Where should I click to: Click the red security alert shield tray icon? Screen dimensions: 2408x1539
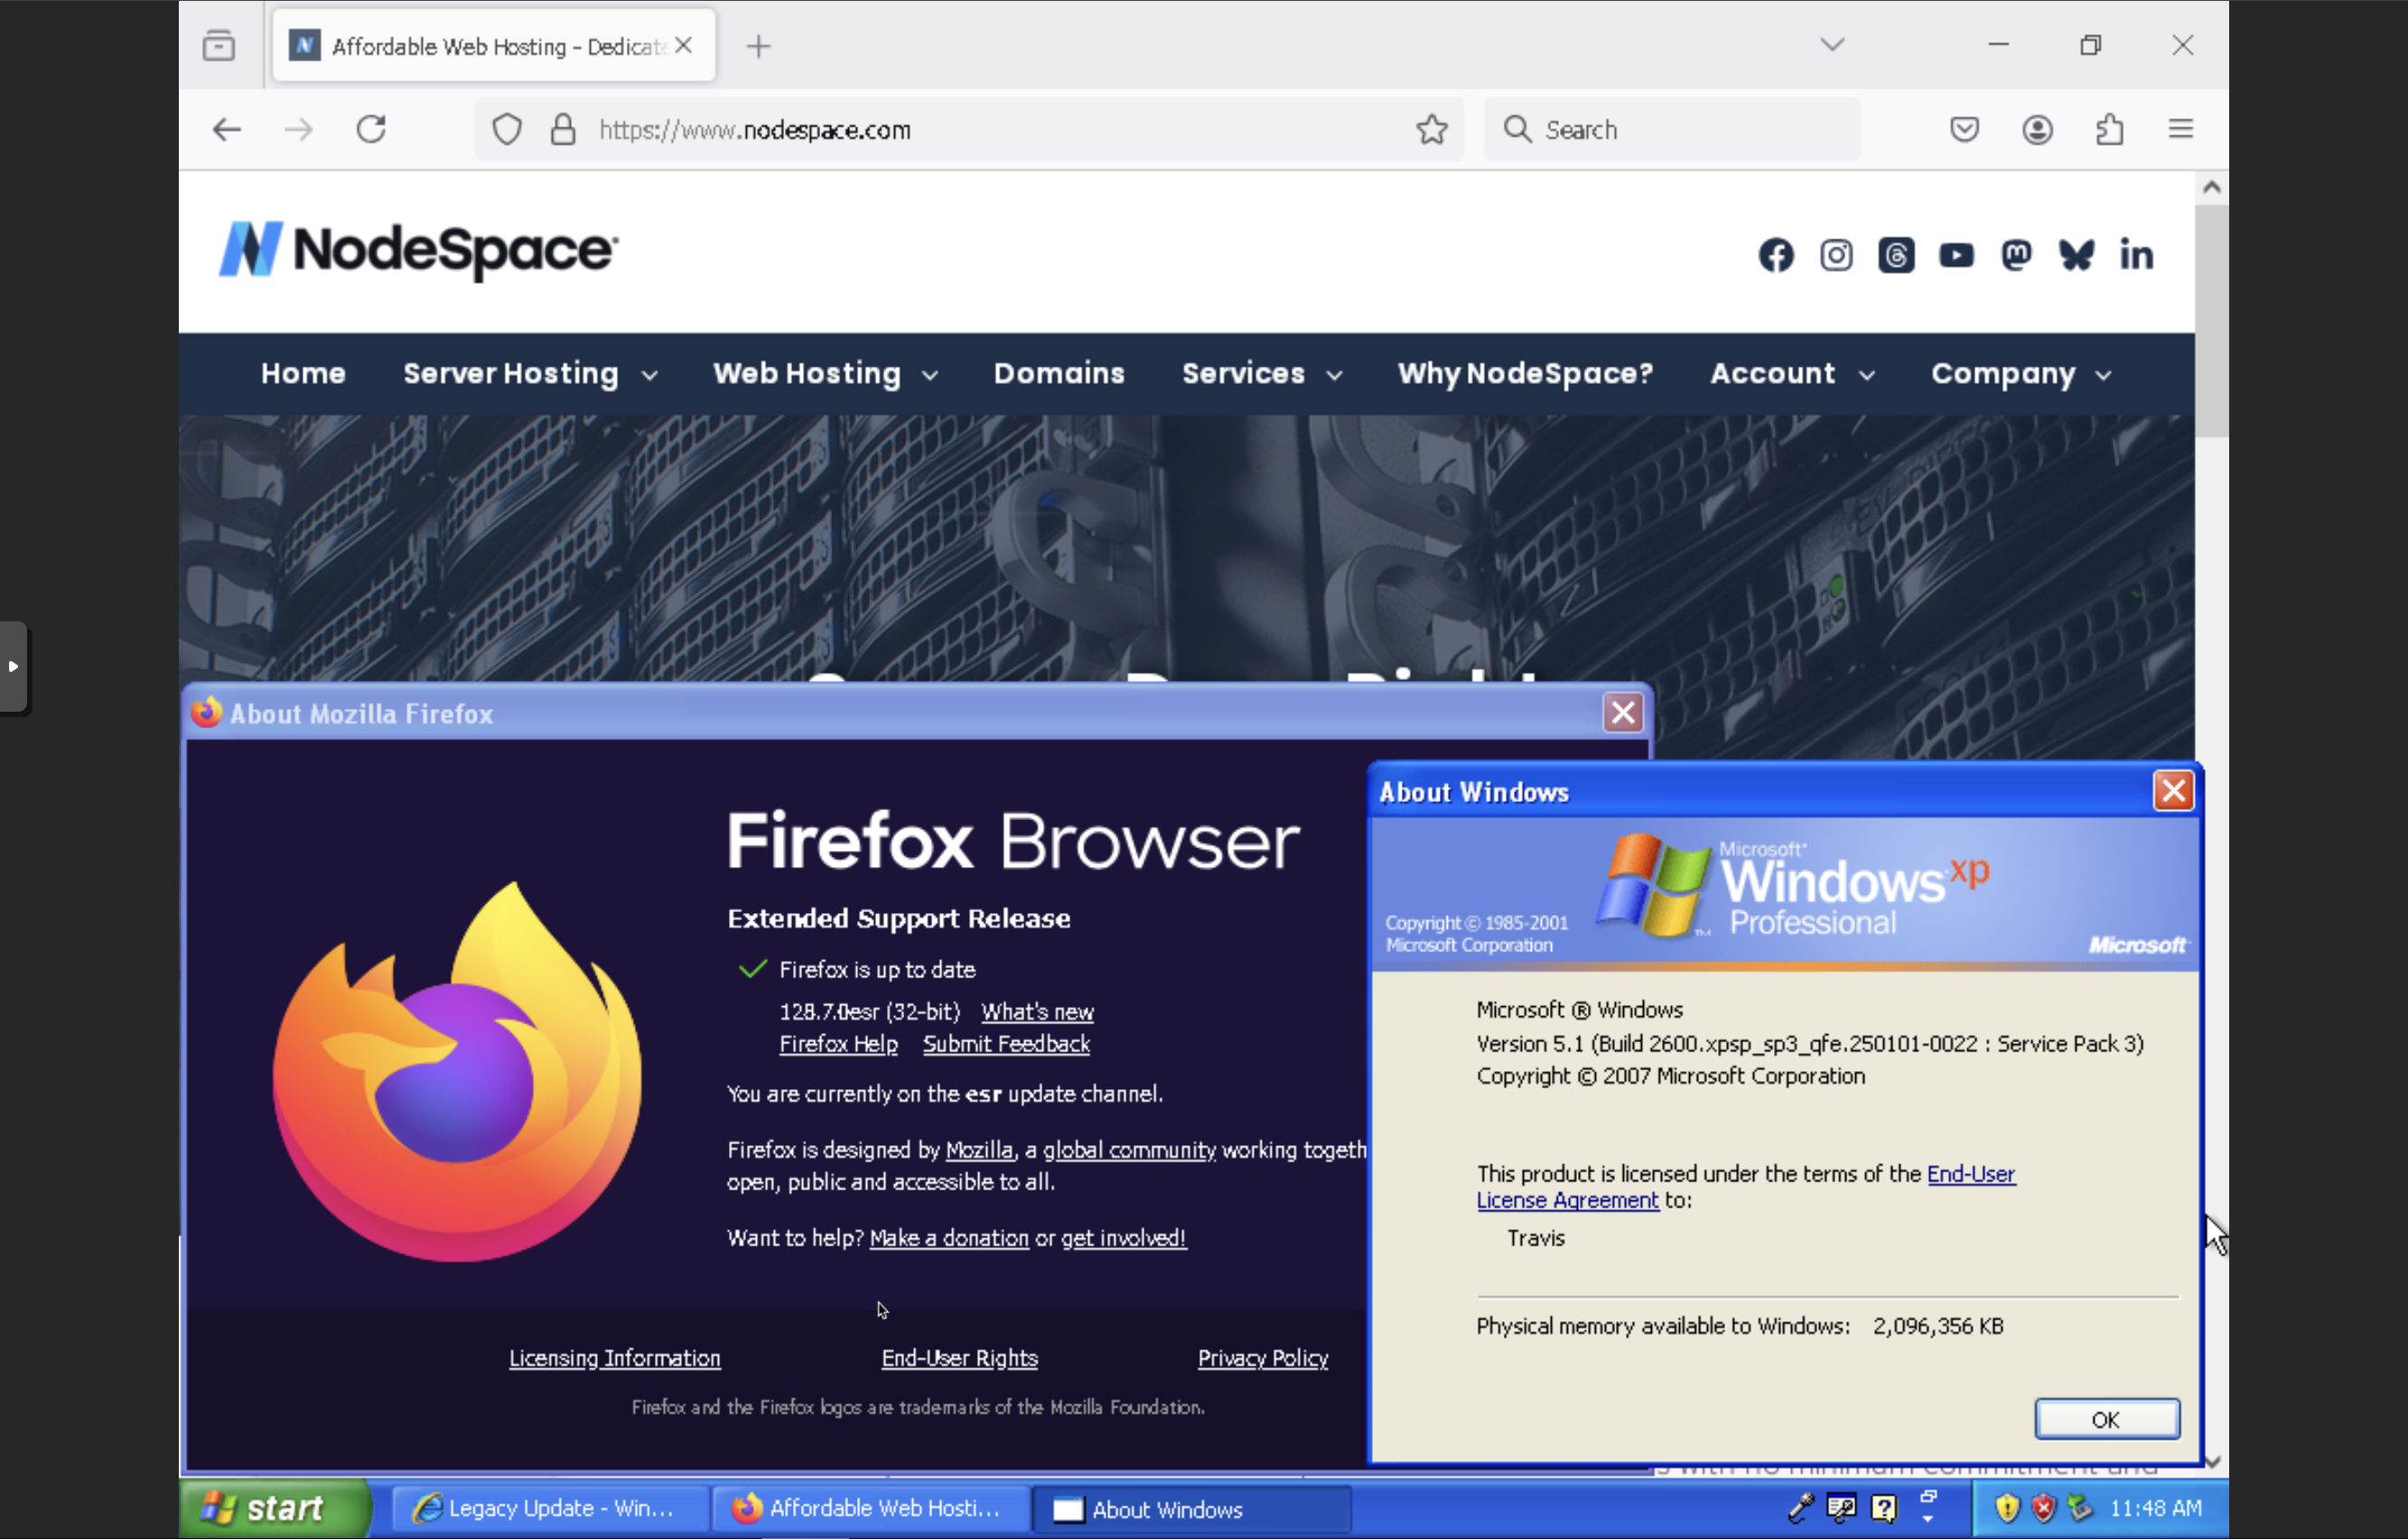(2044, 1507)
